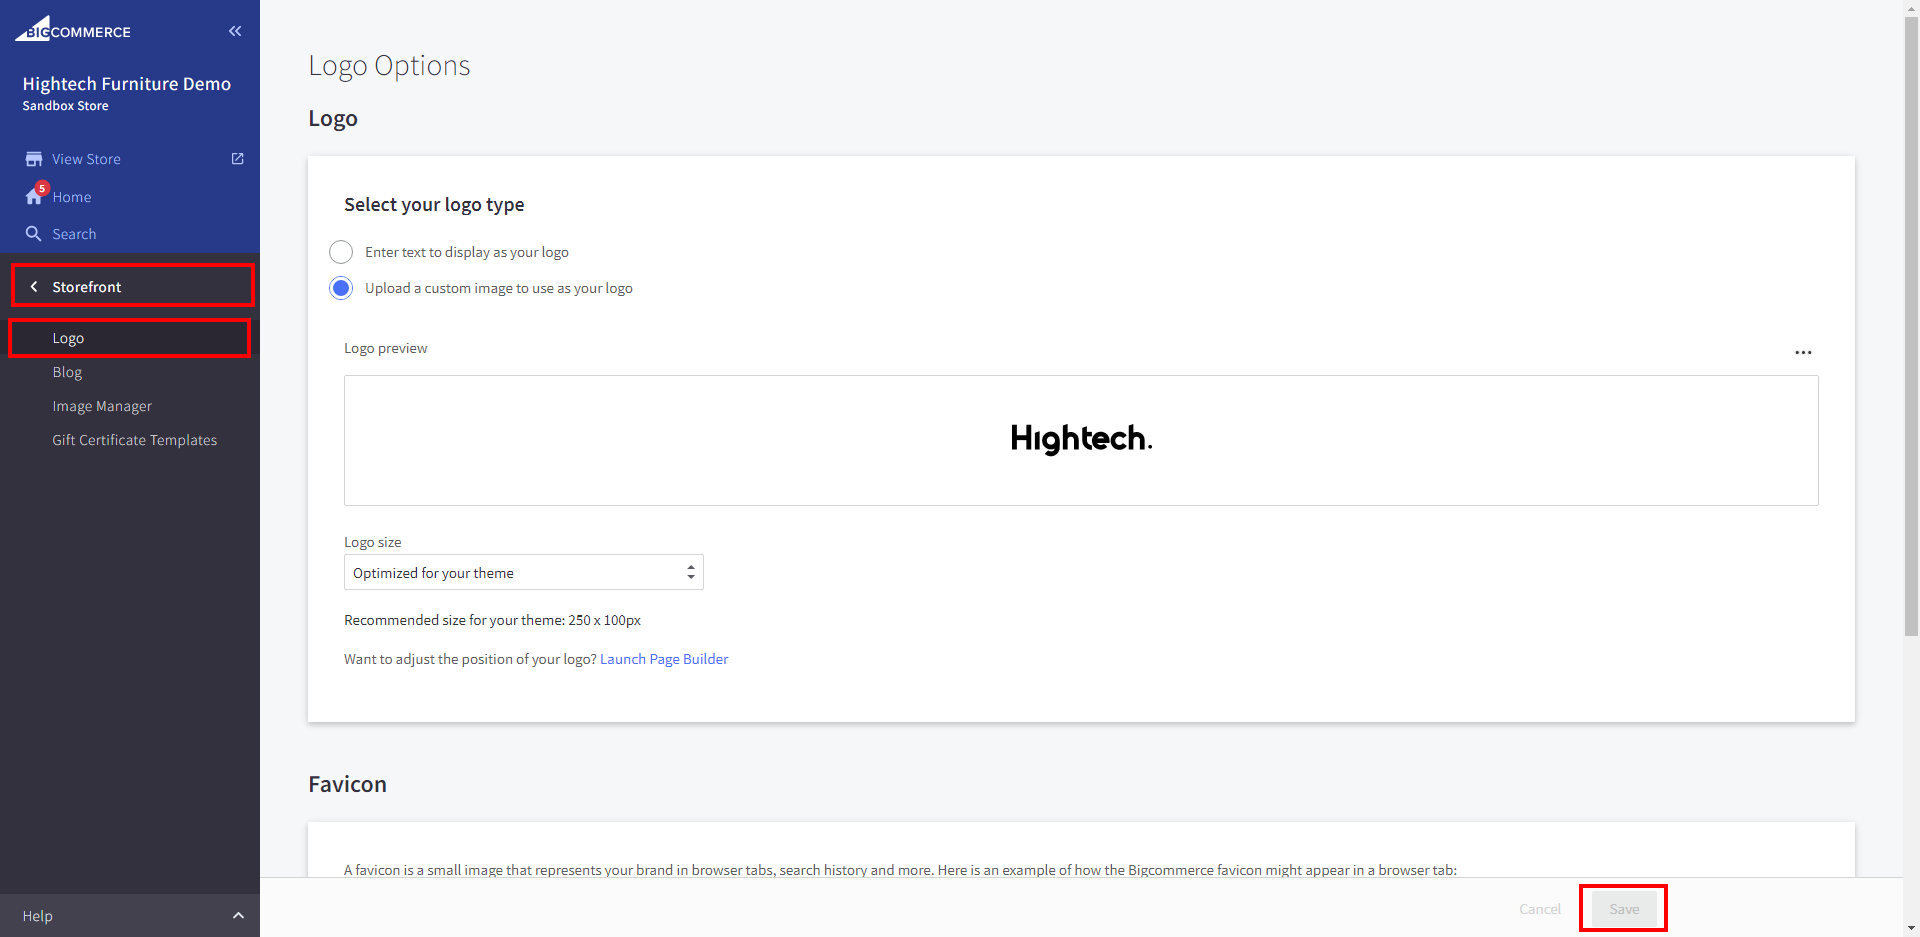Open the three-dot logo preview menu
This screenshot has height=937, width=1920.
point(1803,352)
